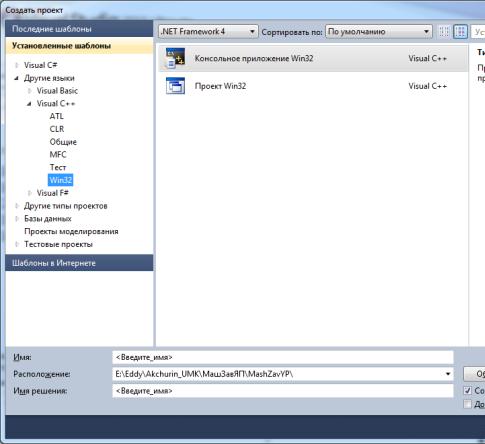Focus the 'Имя решения' solution name field
485x444 pixels.
click(x=283, y=391)
